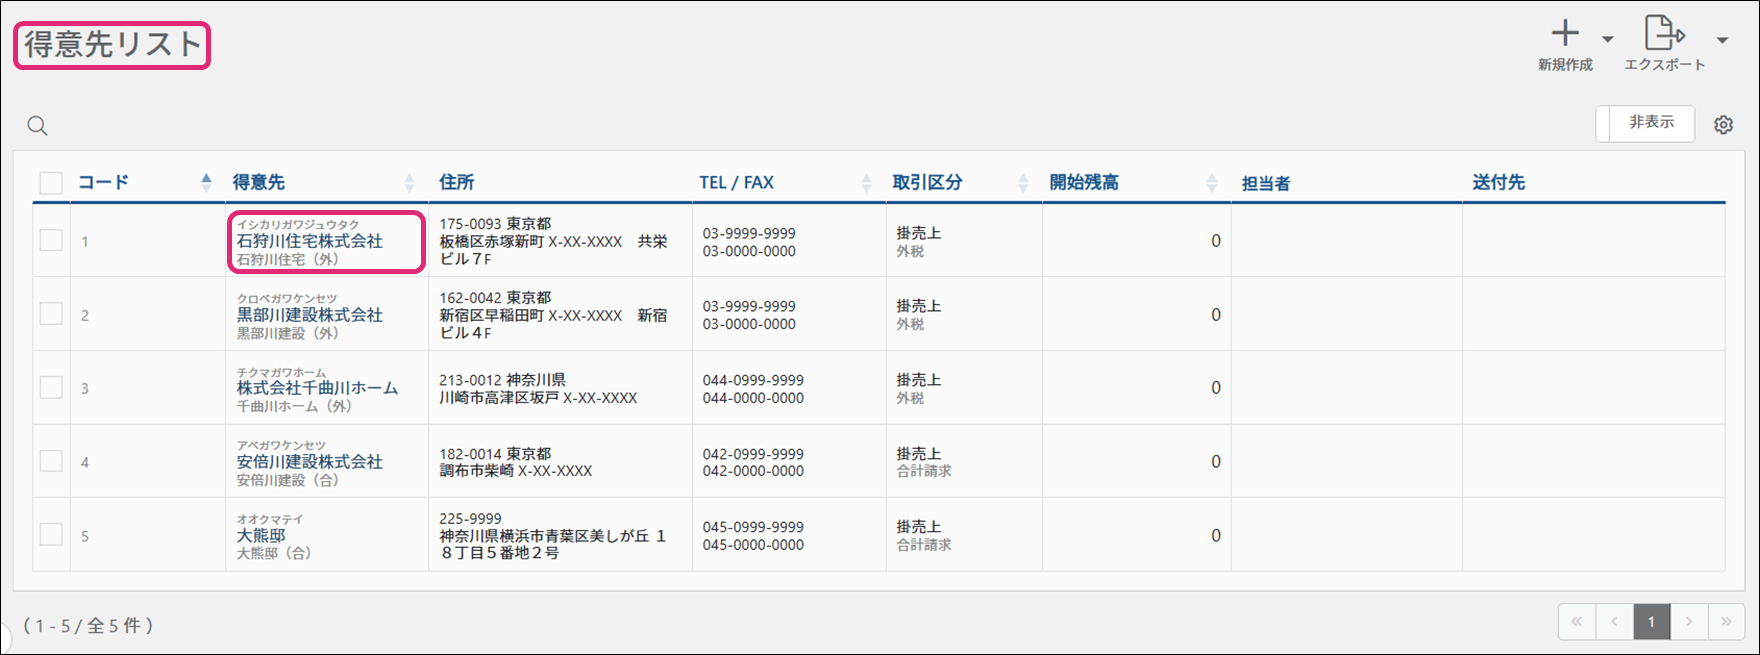Sort by 取引区分 column arrows

(1023, 183)
